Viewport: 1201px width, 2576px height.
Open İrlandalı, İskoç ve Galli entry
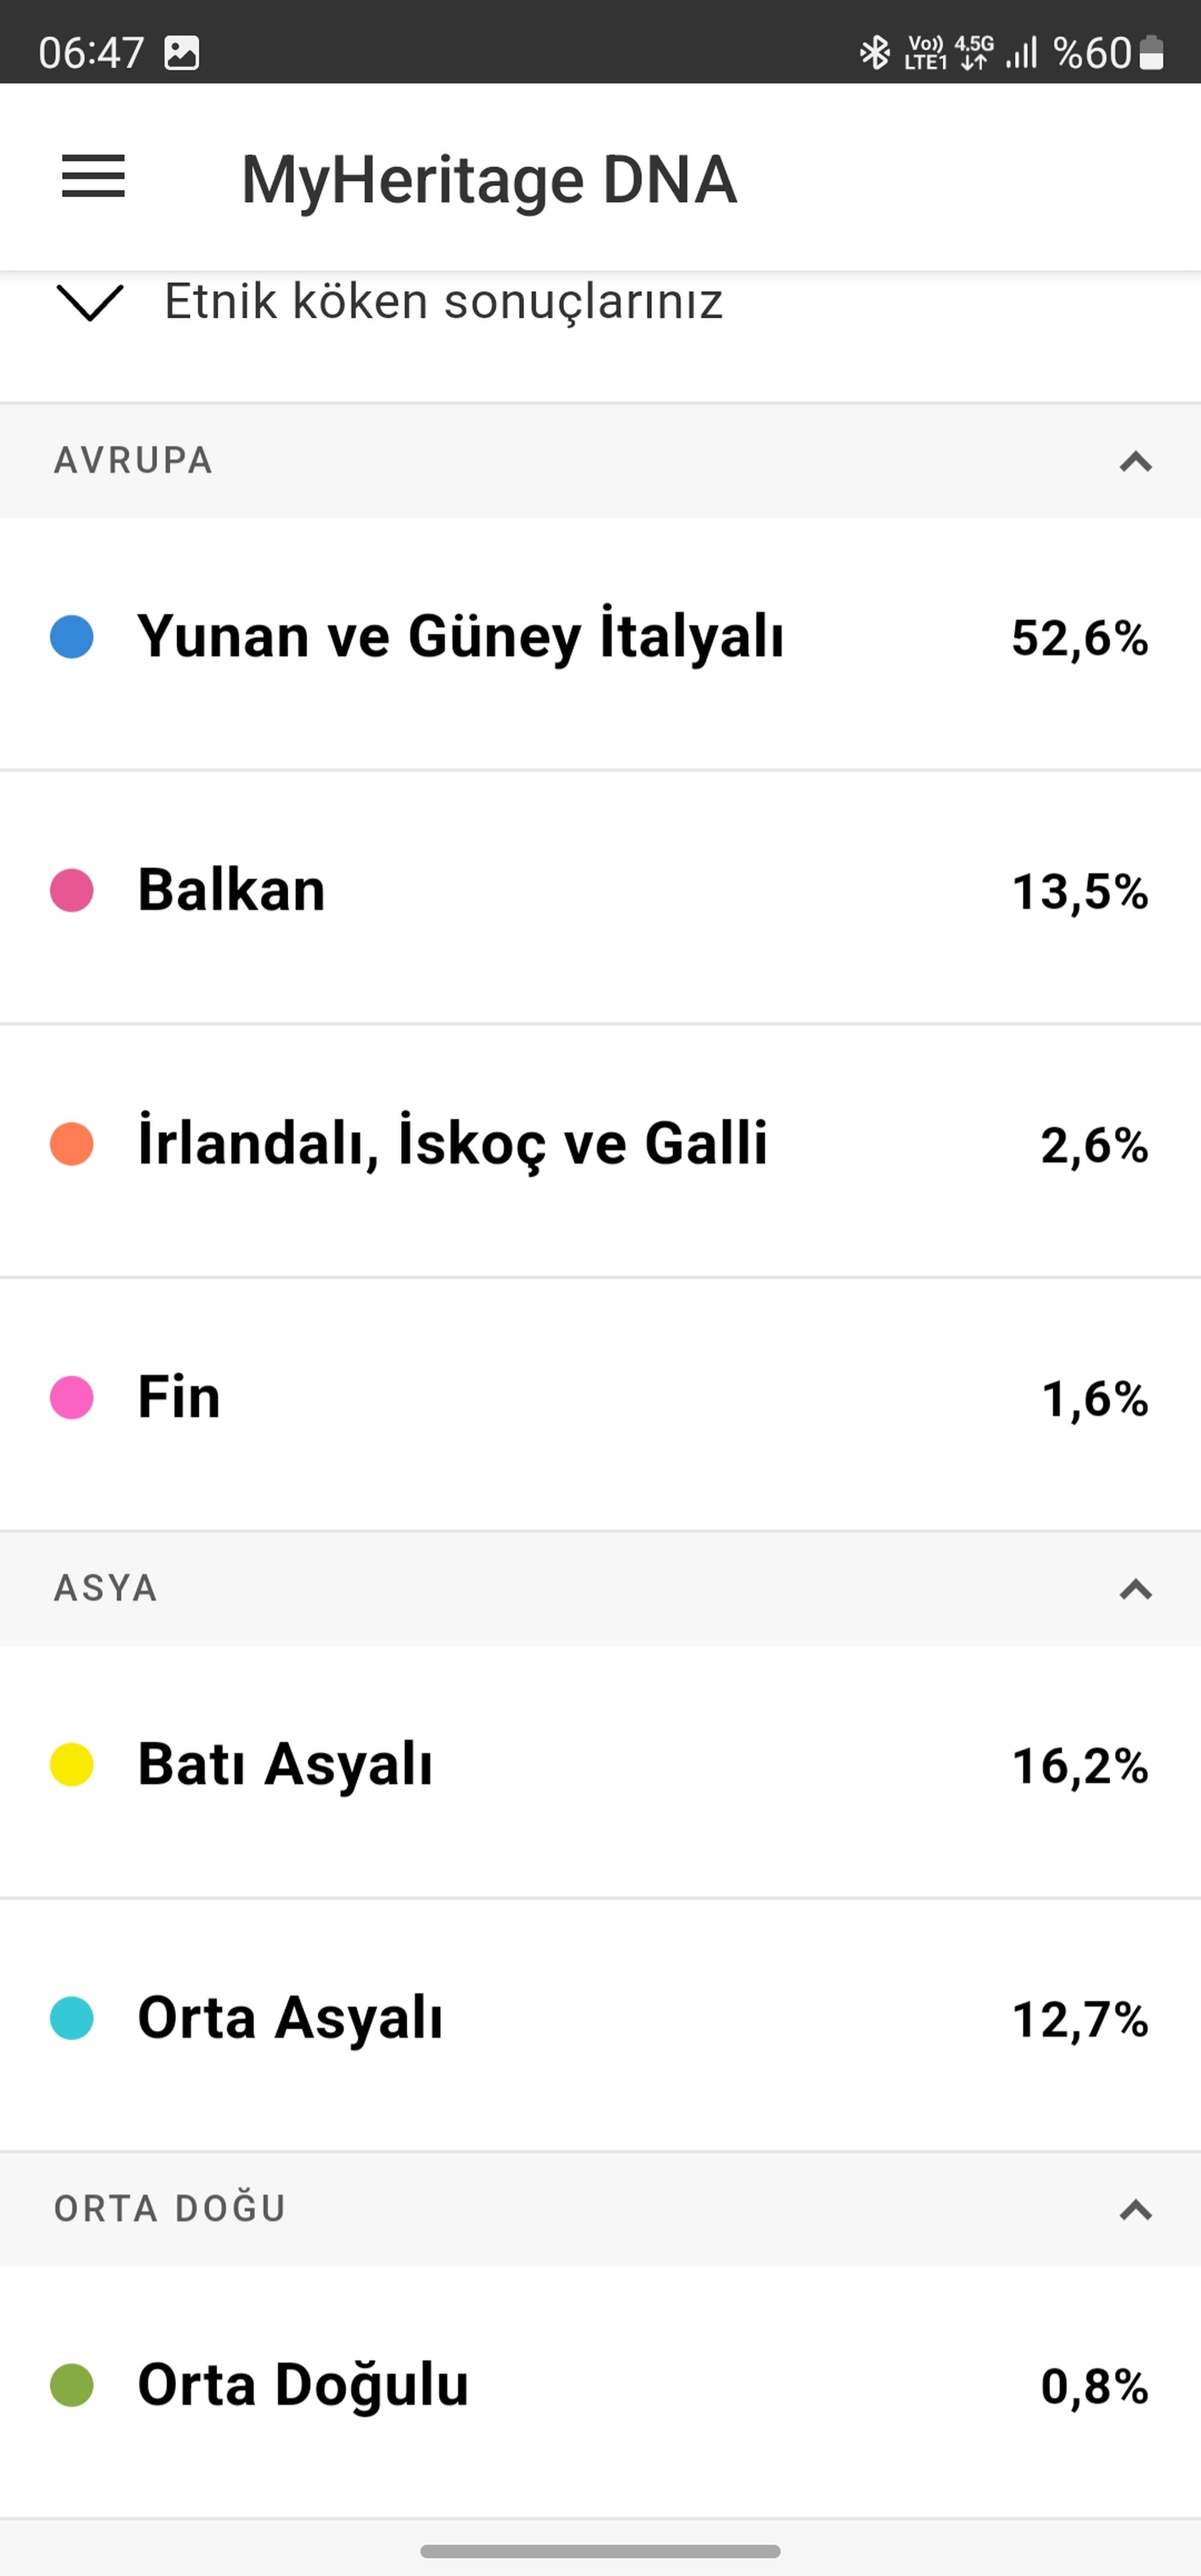click(600, 1144)
